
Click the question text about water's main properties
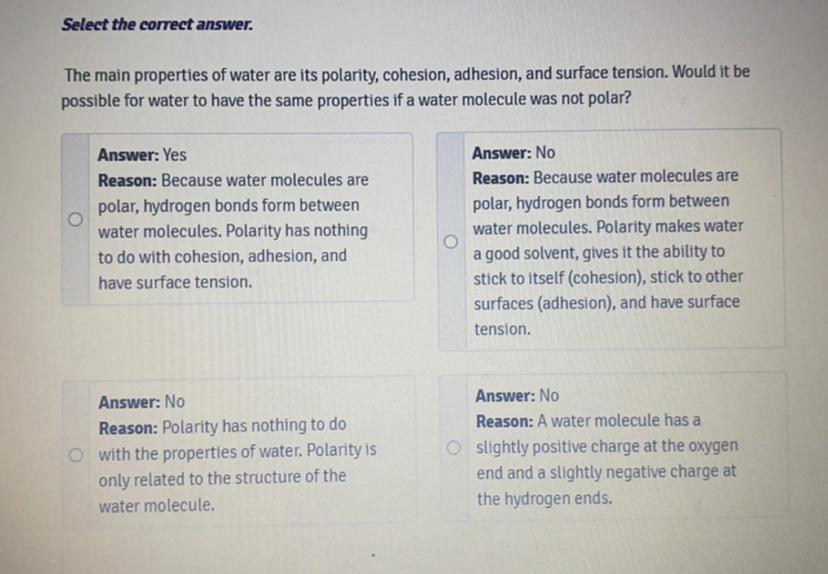coord(405,74)
